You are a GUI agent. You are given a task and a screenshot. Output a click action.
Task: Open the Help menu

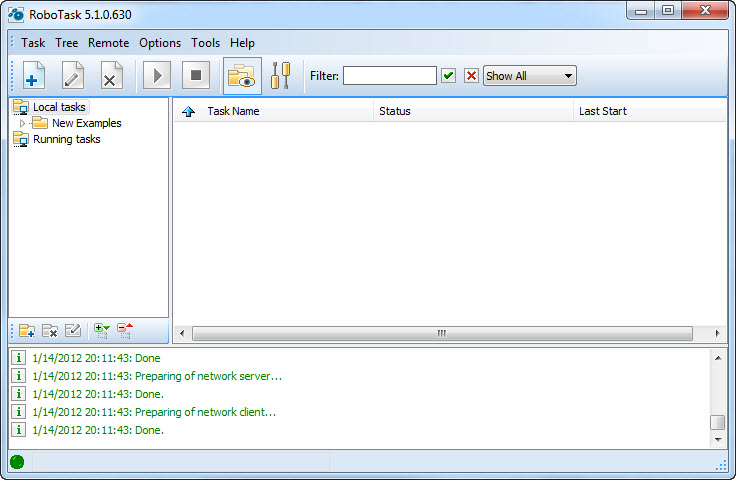pyautogui.click(x=242, y=43)
